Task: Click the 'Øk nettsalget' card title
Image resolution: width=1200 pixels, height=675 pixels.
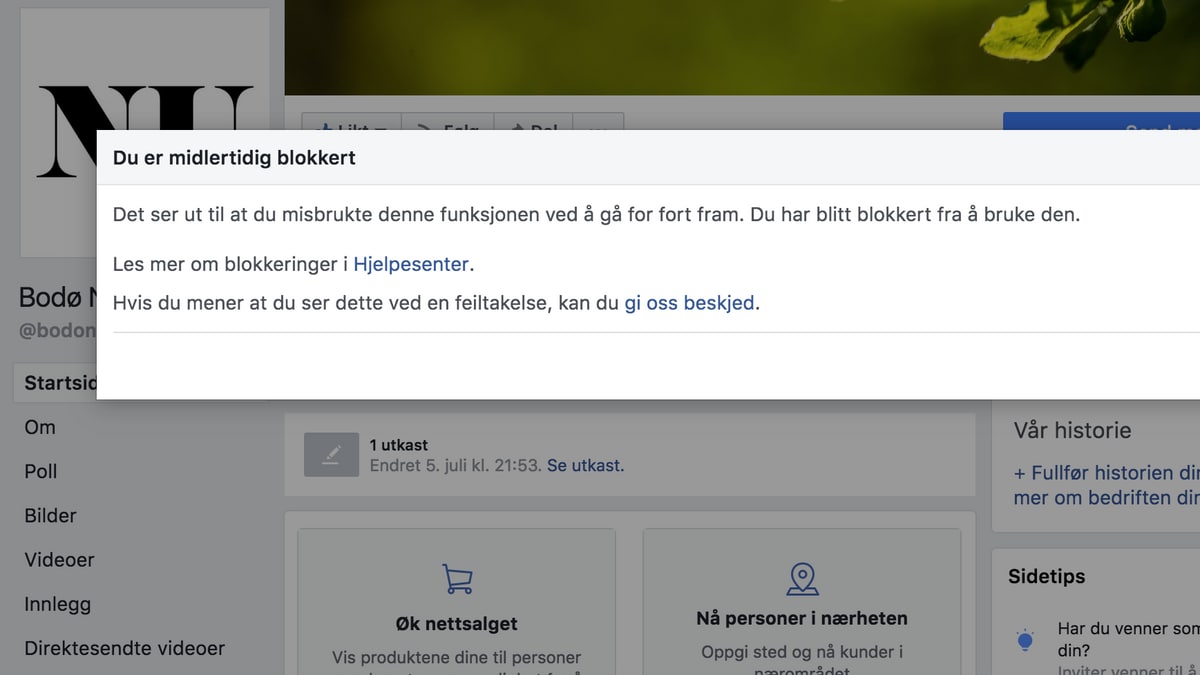Action: click(x=457, y=624)
